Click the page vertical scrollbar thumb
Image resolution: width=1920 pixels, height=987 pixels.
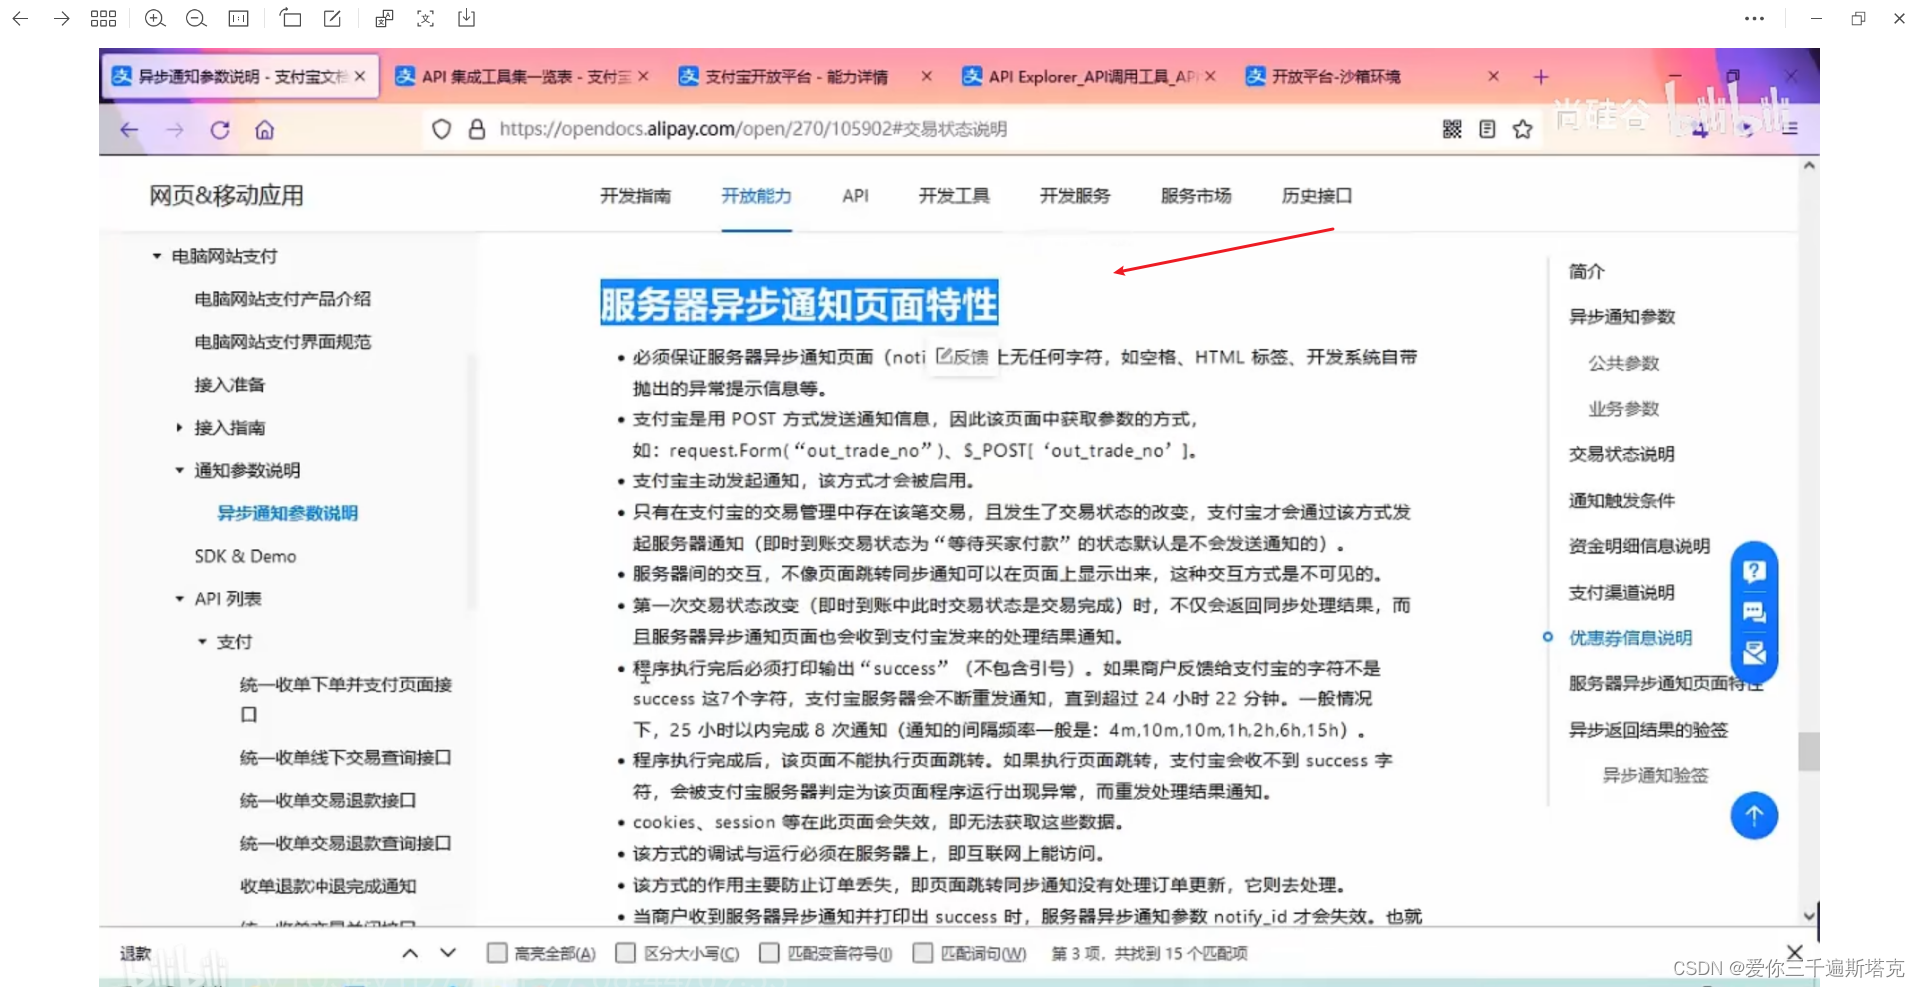point(1808,752)
